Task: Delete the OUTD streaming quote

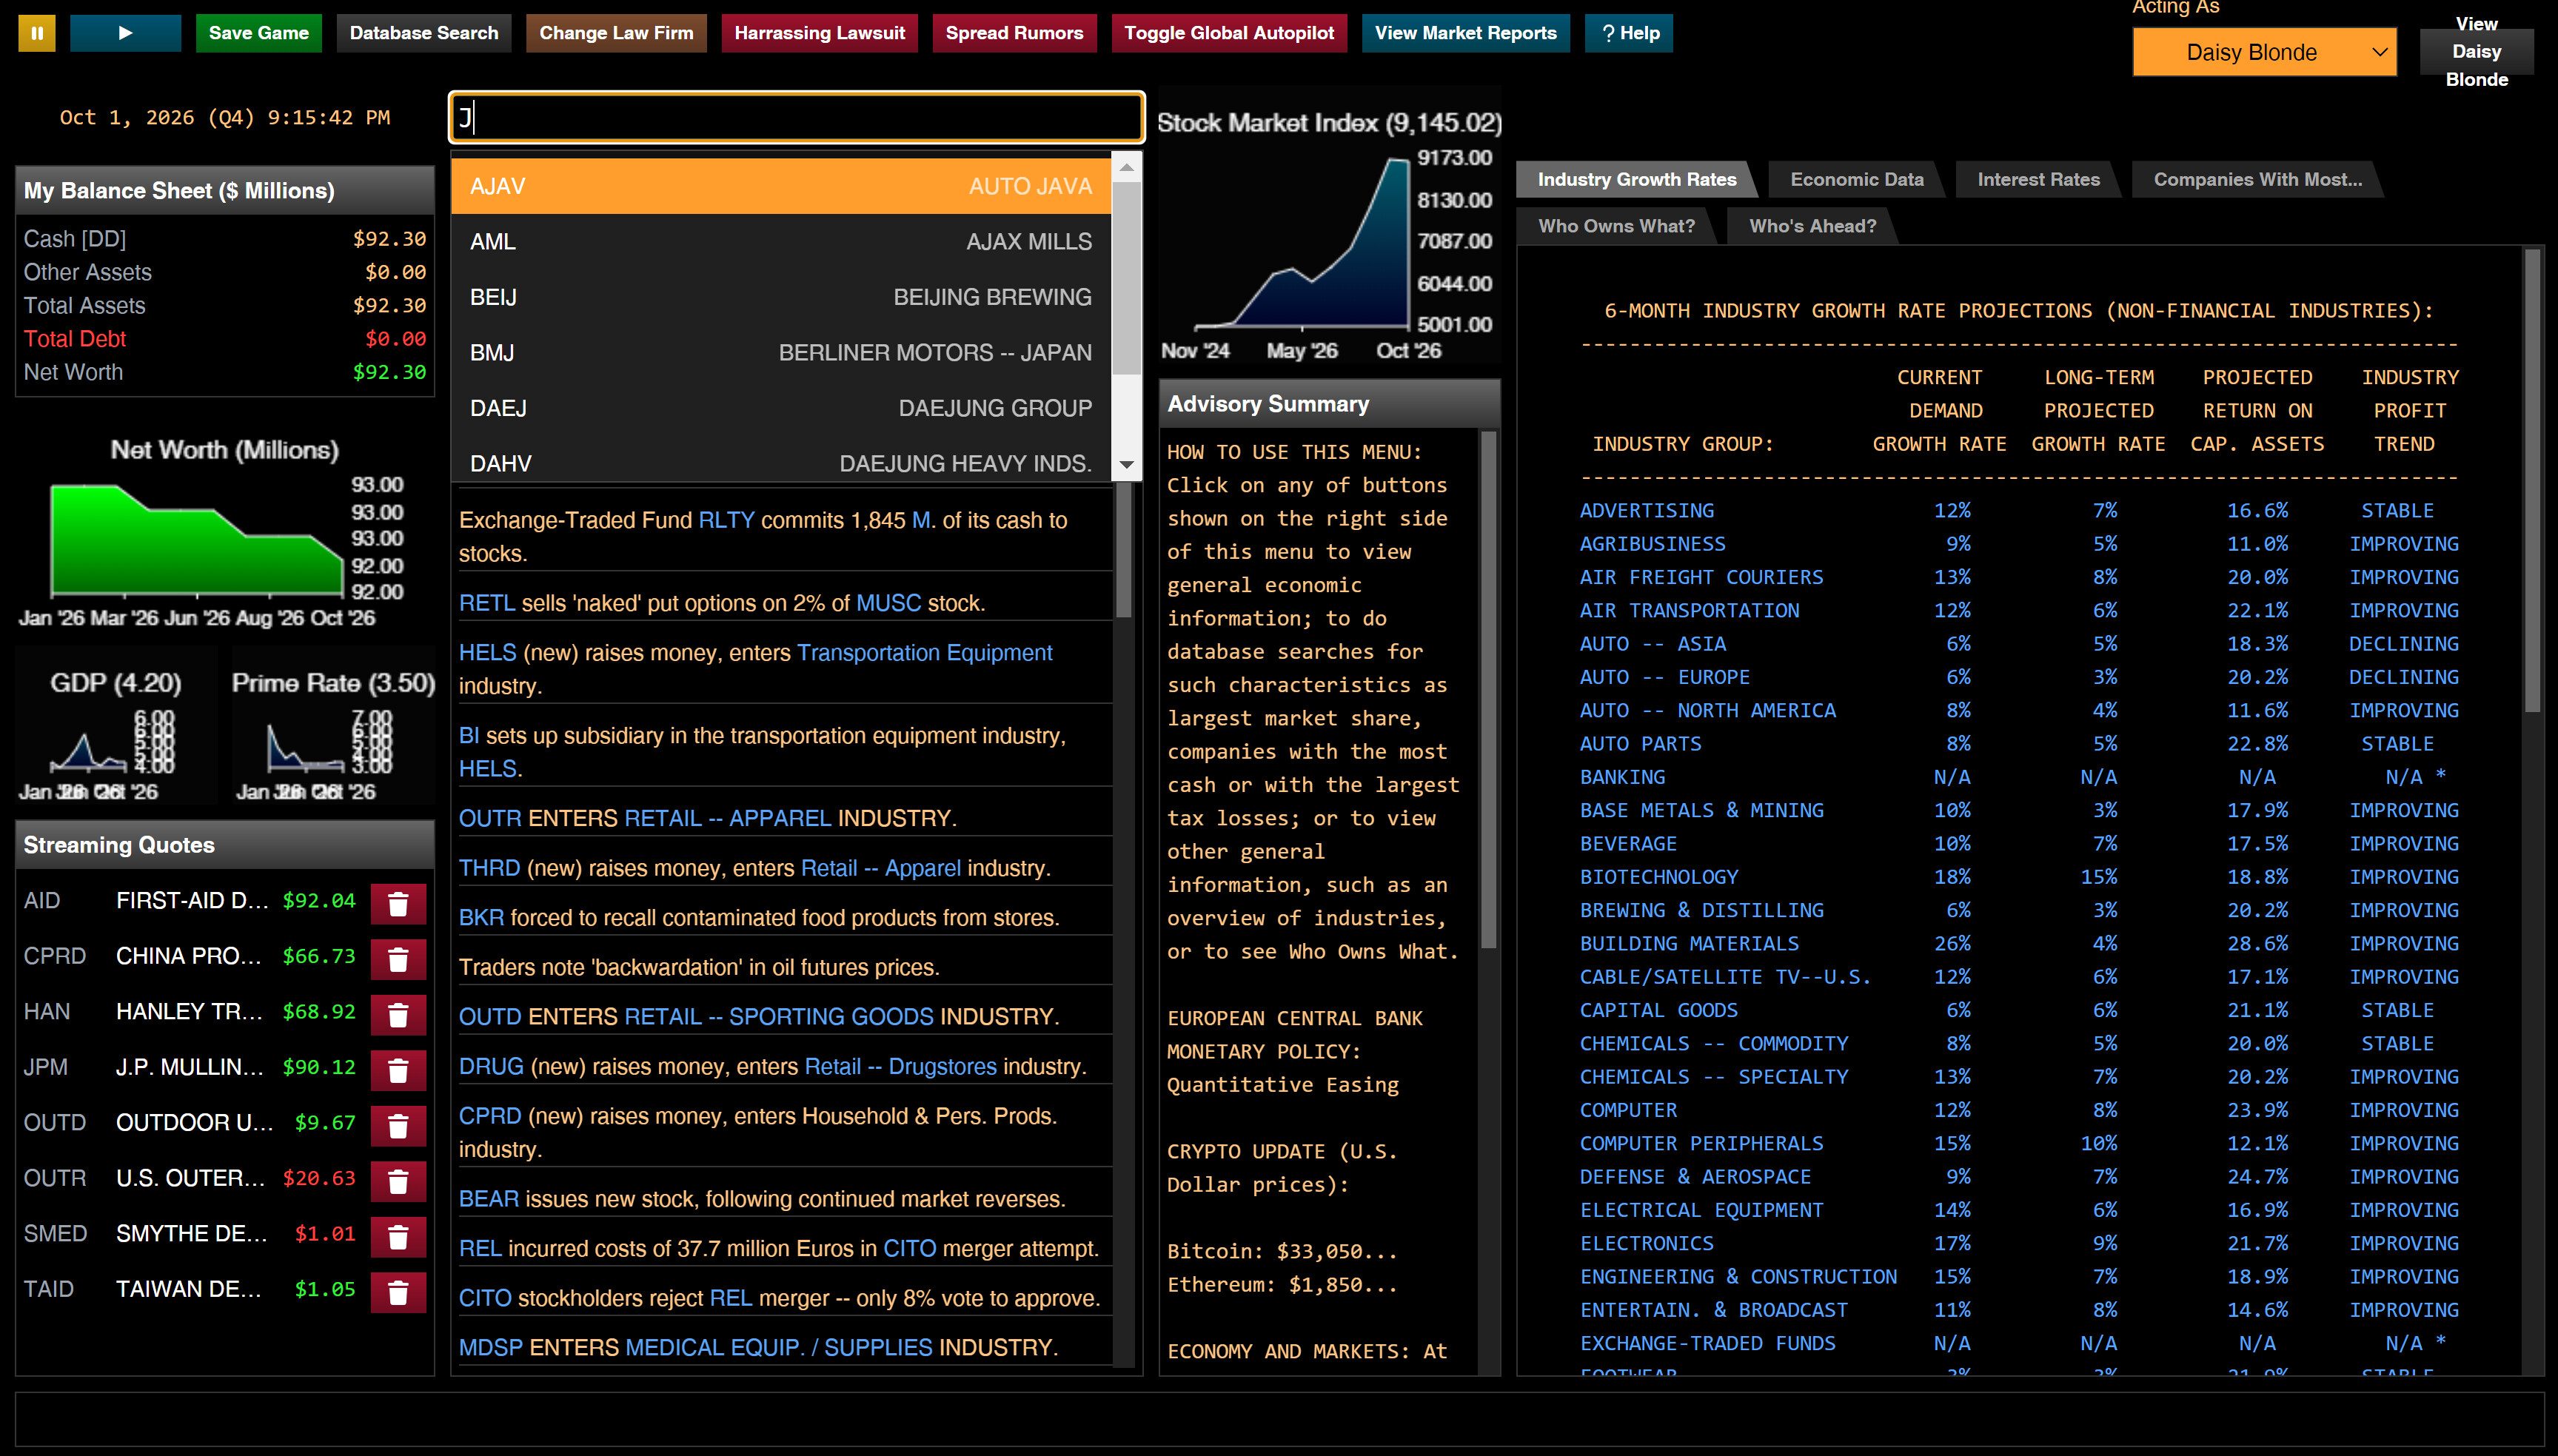Action: click(398, 1125)
